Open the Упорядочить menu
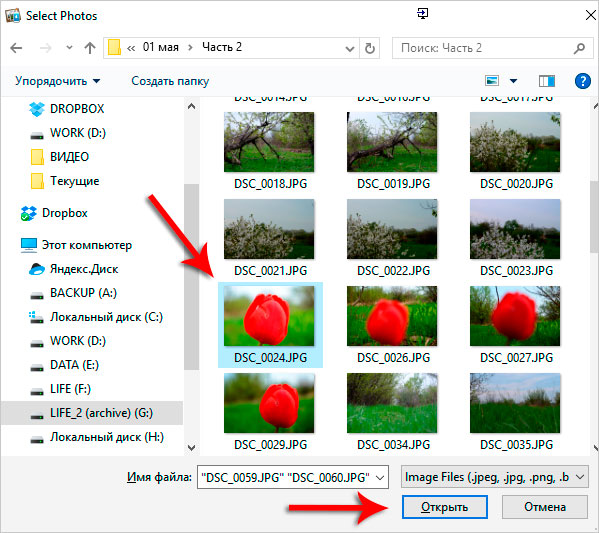The width and height of the screenshot is (599, 533). (x=57, y=81)
